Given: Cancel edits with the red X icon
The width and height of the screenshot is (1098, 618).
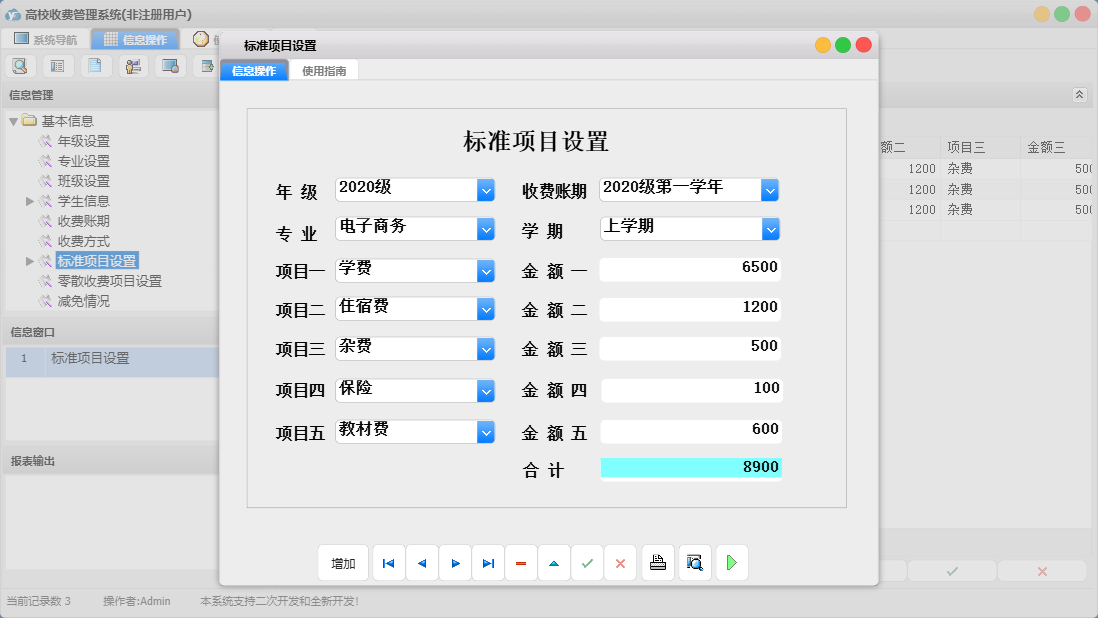Looking at the screenshot, I should (620, 562).
